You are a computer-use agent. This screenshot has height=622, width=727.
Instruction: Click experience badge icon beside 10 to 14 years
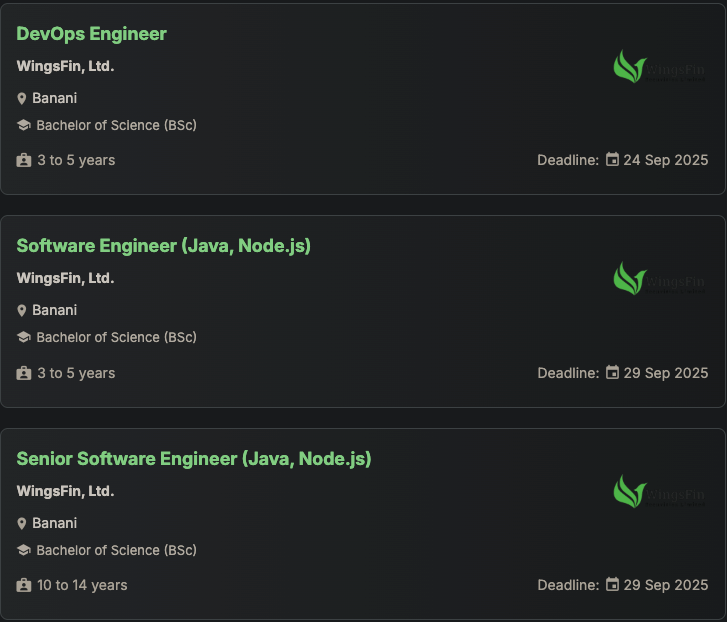24,585
